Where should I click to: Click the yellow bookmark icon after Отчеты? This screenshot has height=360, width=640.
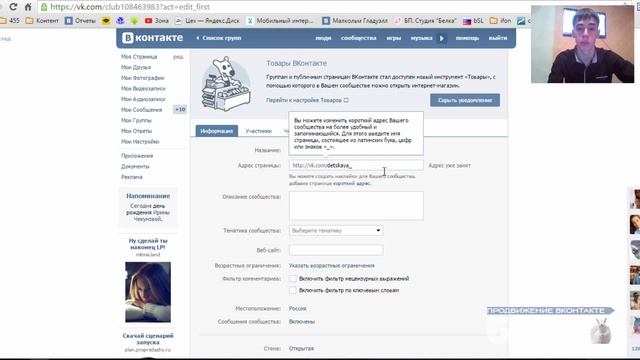coord(106,20)
